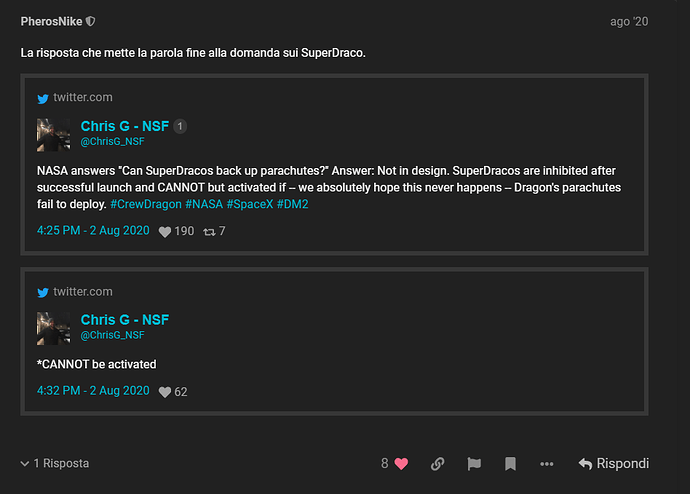Bookmark this post
The image size is (690, 494).
(510, 464)
